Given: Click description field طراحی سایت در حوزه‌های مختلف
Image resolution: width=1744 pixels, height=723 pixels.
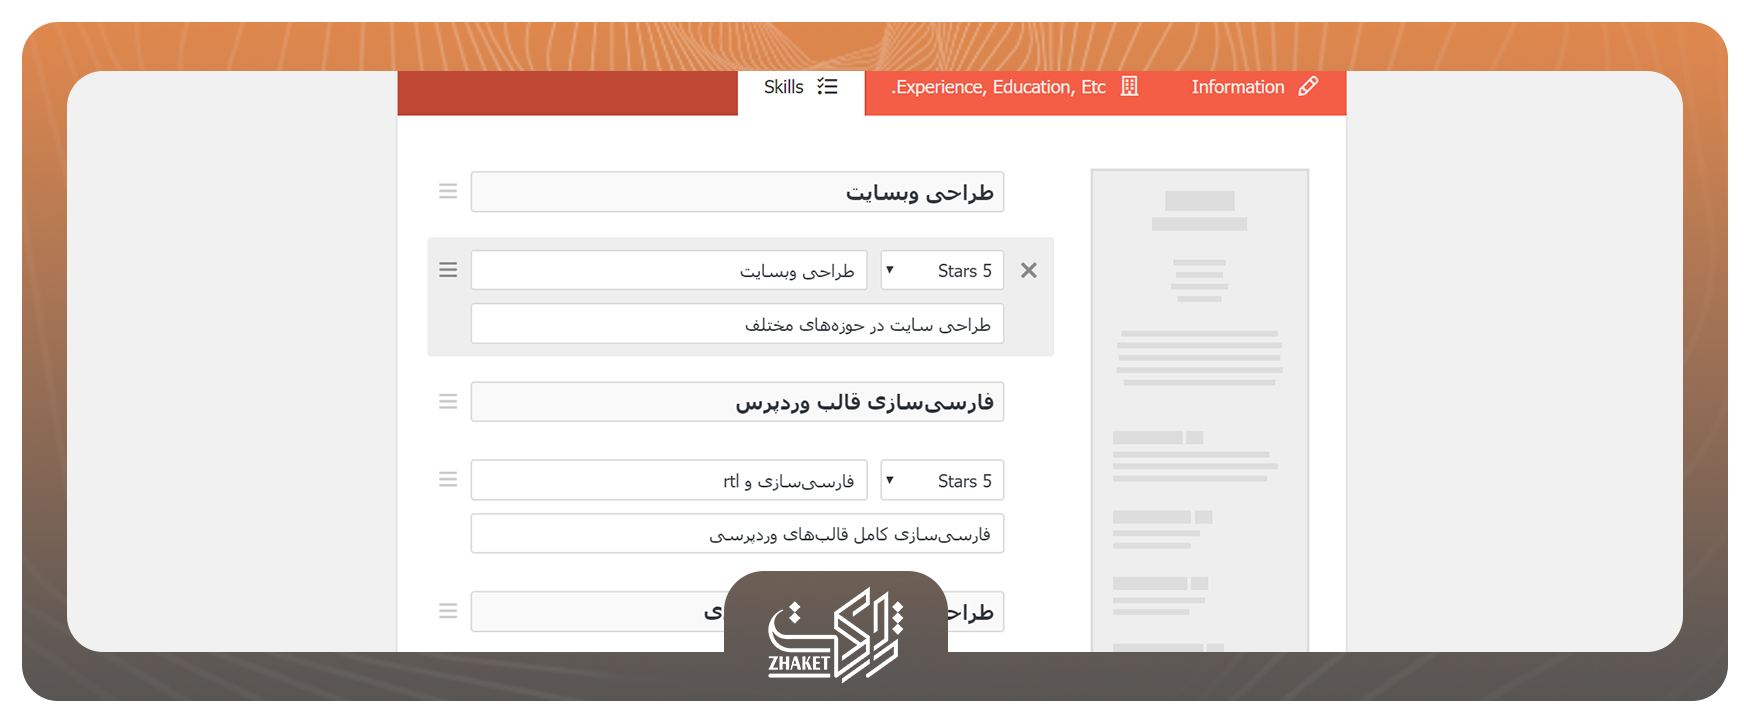Looking at the screenshot, I should pos(737,325).
